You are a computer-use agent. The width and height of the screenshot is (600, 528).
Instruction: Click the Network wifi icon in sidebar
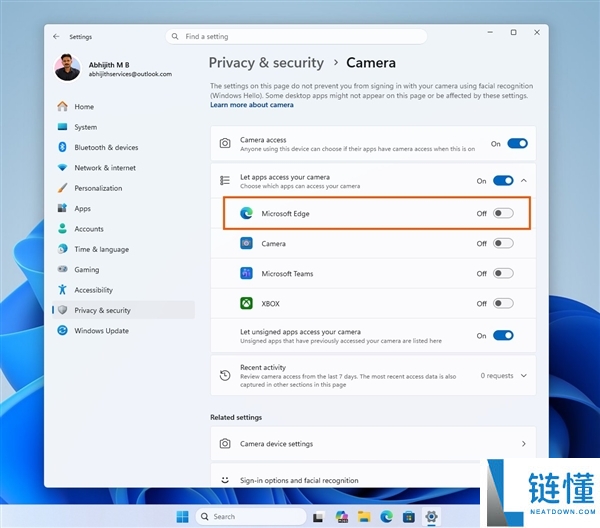pyautogui.click(x=62, y=167)
